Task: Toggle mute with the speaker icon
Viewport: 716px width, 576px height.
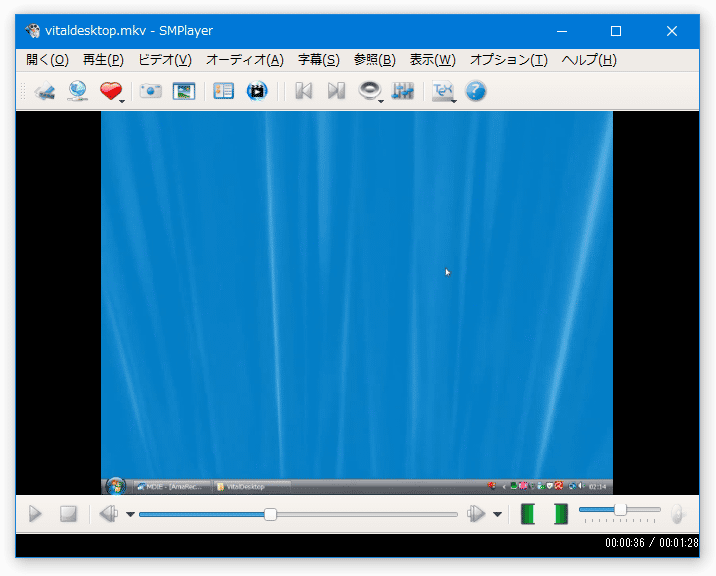Action: coord(679,514)
